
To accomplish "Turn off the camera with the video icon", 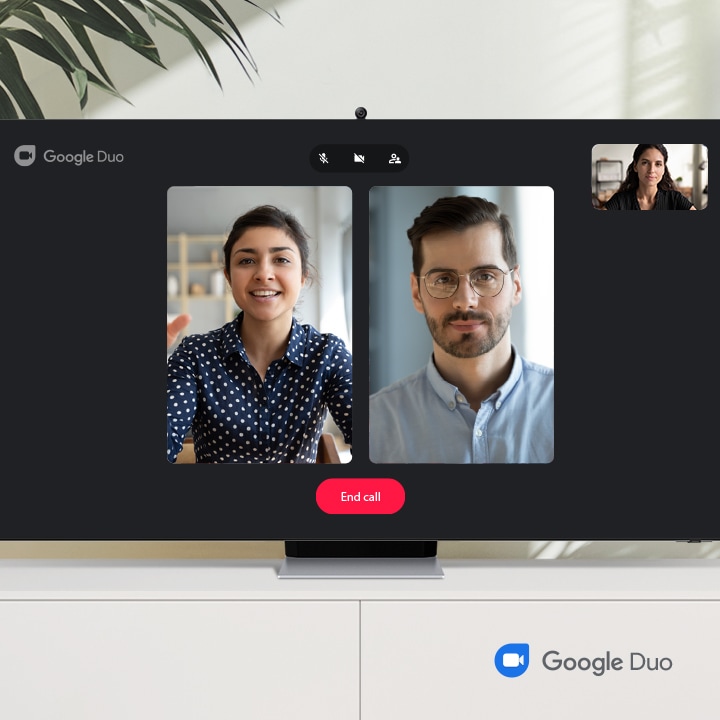I will 359,158.
